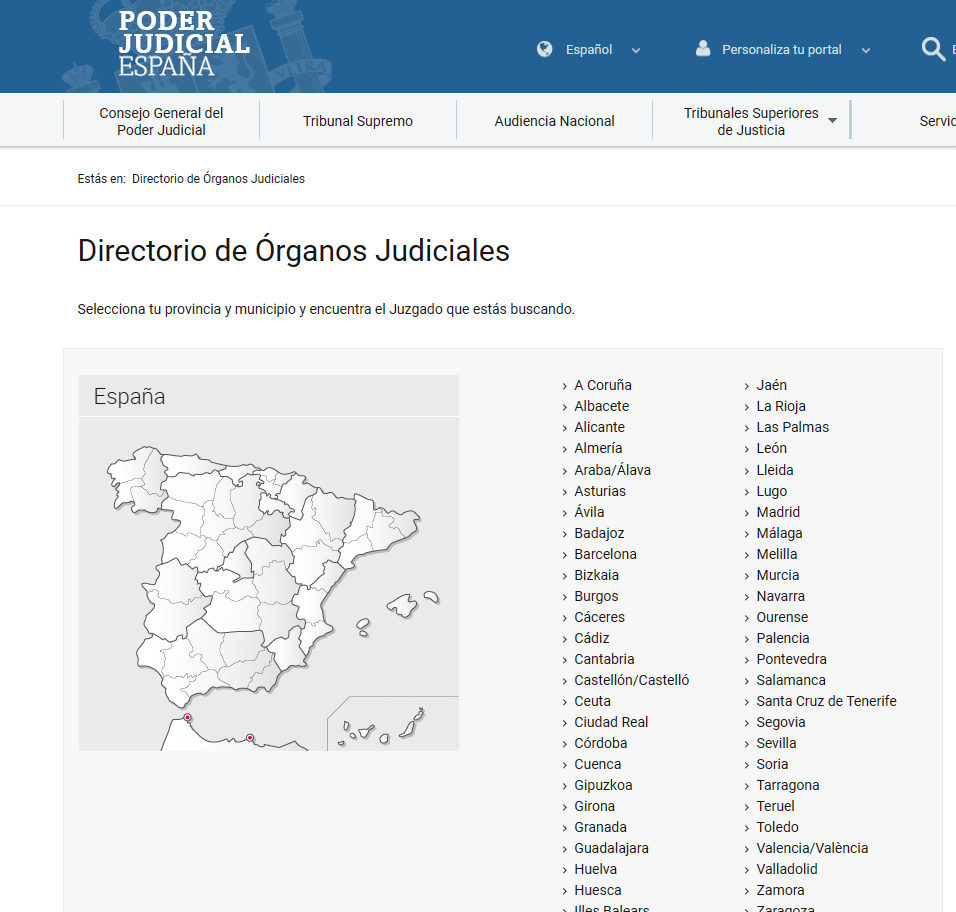956x912 pixels.
Task: Select the Cantabria province link
Action: coord(604,659)
